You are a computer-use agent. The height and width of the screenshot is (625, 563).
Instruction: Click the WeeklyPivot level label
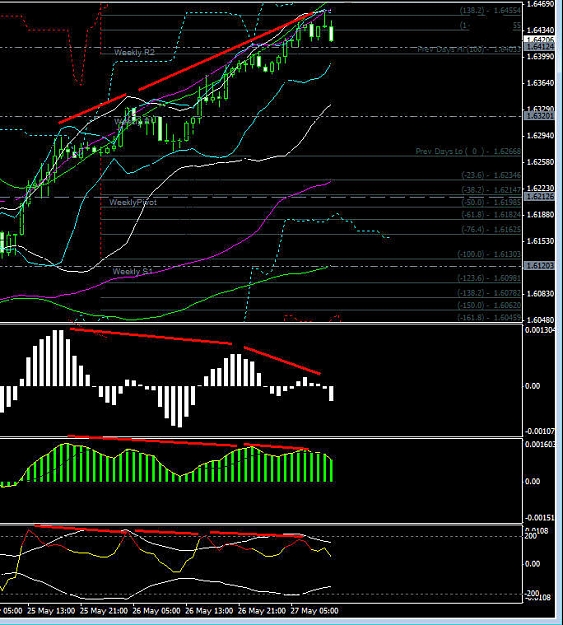coord(133,202)
